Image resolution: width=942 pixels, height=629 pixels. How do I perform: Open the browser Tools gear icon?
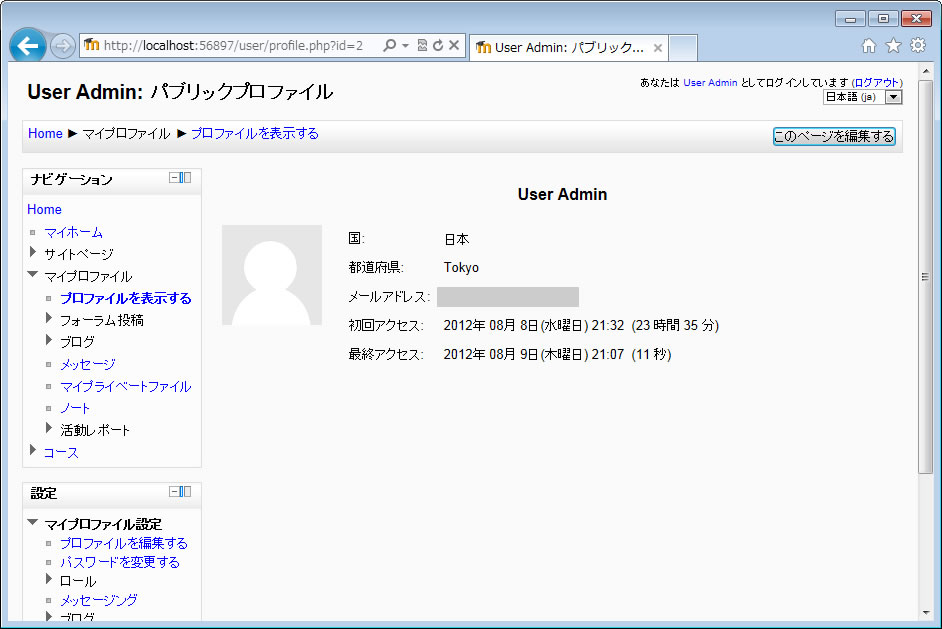pyautogui.click(x=917, y=46)
